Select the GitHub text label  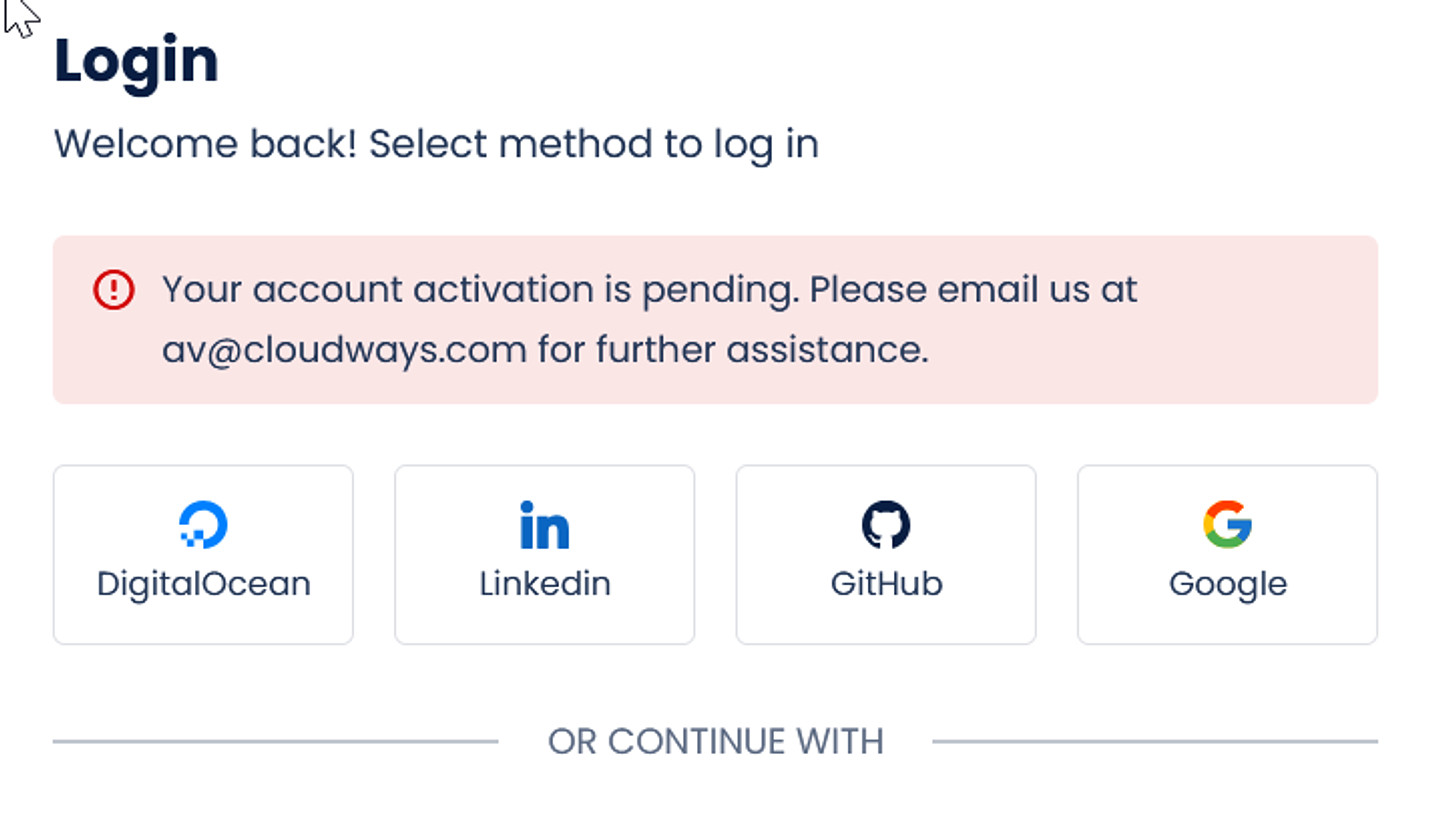point(886,584)
